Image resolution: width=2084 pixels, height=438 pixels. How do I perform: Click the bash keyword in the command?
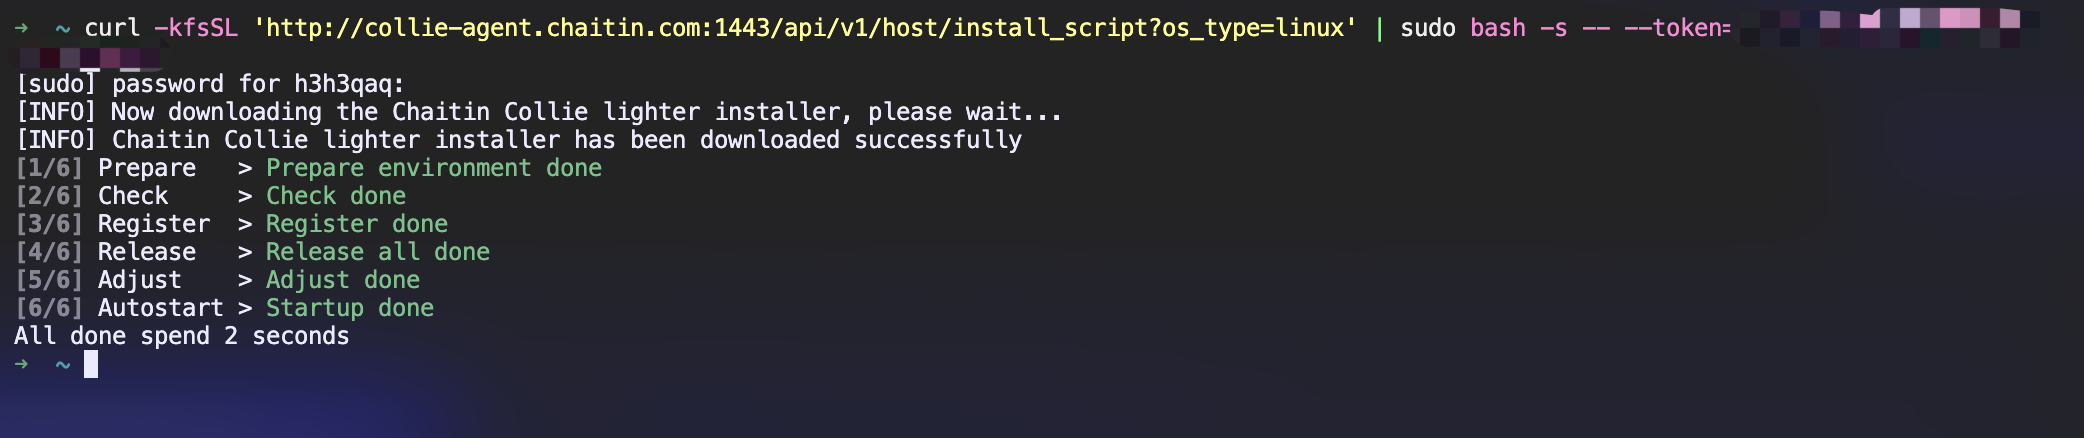pyautogui.click(x=1497, y=28)
